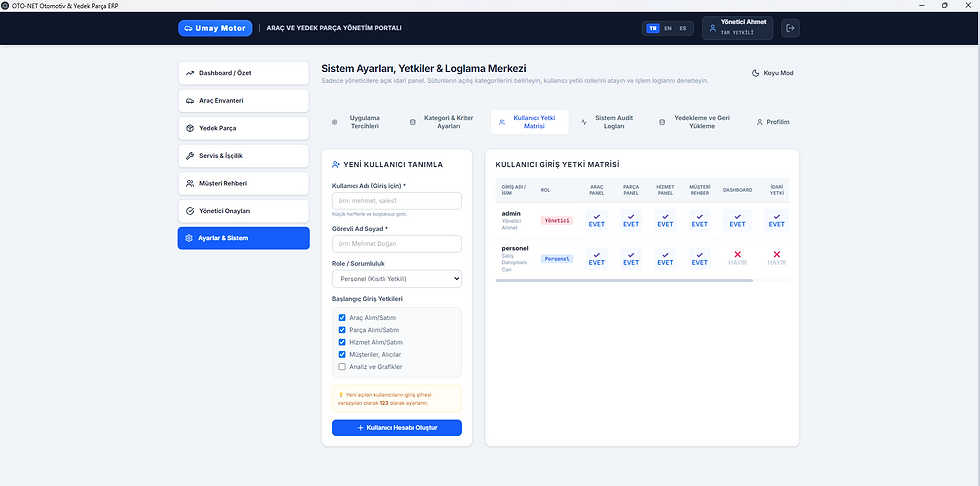Screen dimensions: 980x486
Task: Open Dashboard / Özet in sidebar
Action: pyautogui.click(x=243, y=73)
